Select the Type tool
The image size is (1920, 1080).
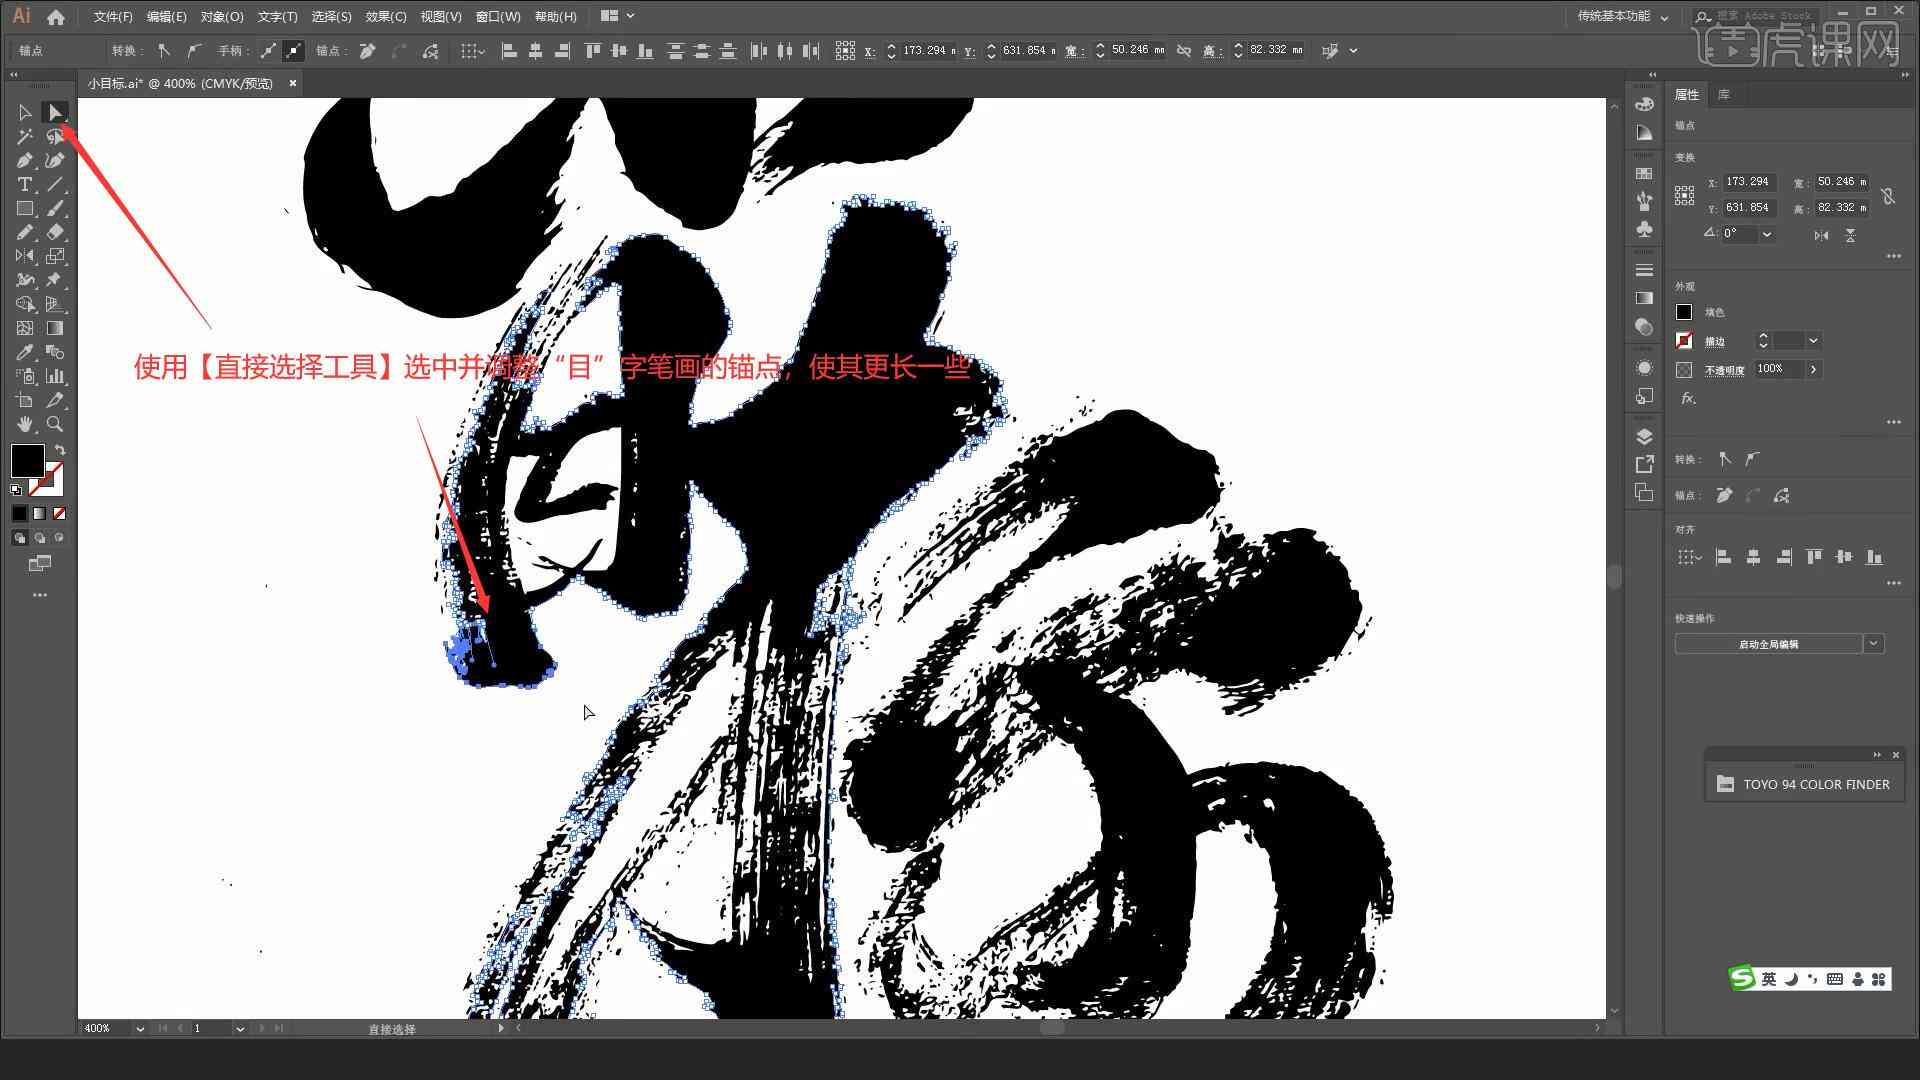tap(25, 183)
